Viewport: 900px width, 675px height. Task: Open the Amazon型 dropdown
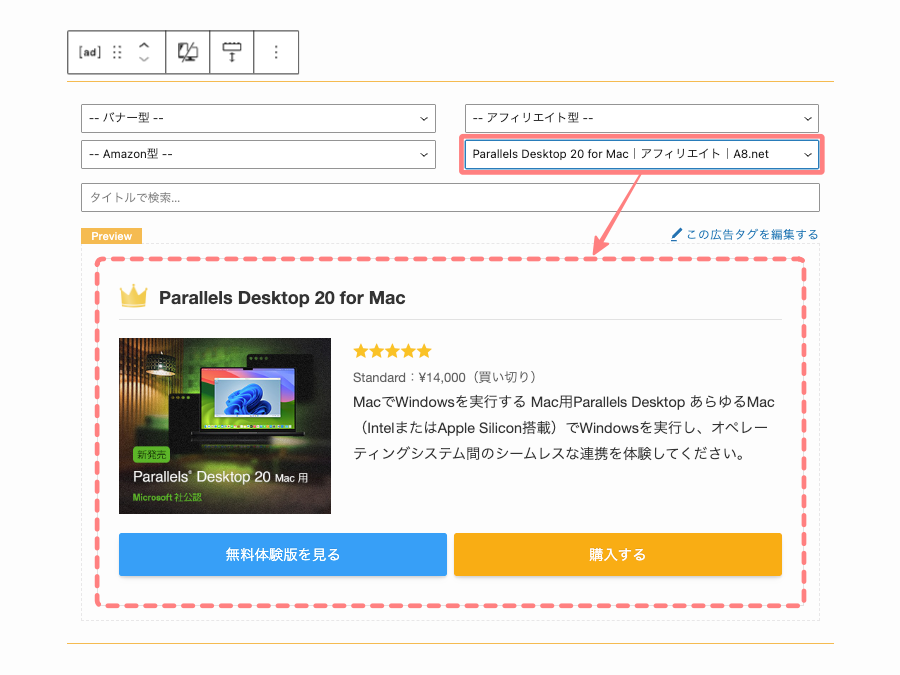pyautogui.click(x=258, y=154)
